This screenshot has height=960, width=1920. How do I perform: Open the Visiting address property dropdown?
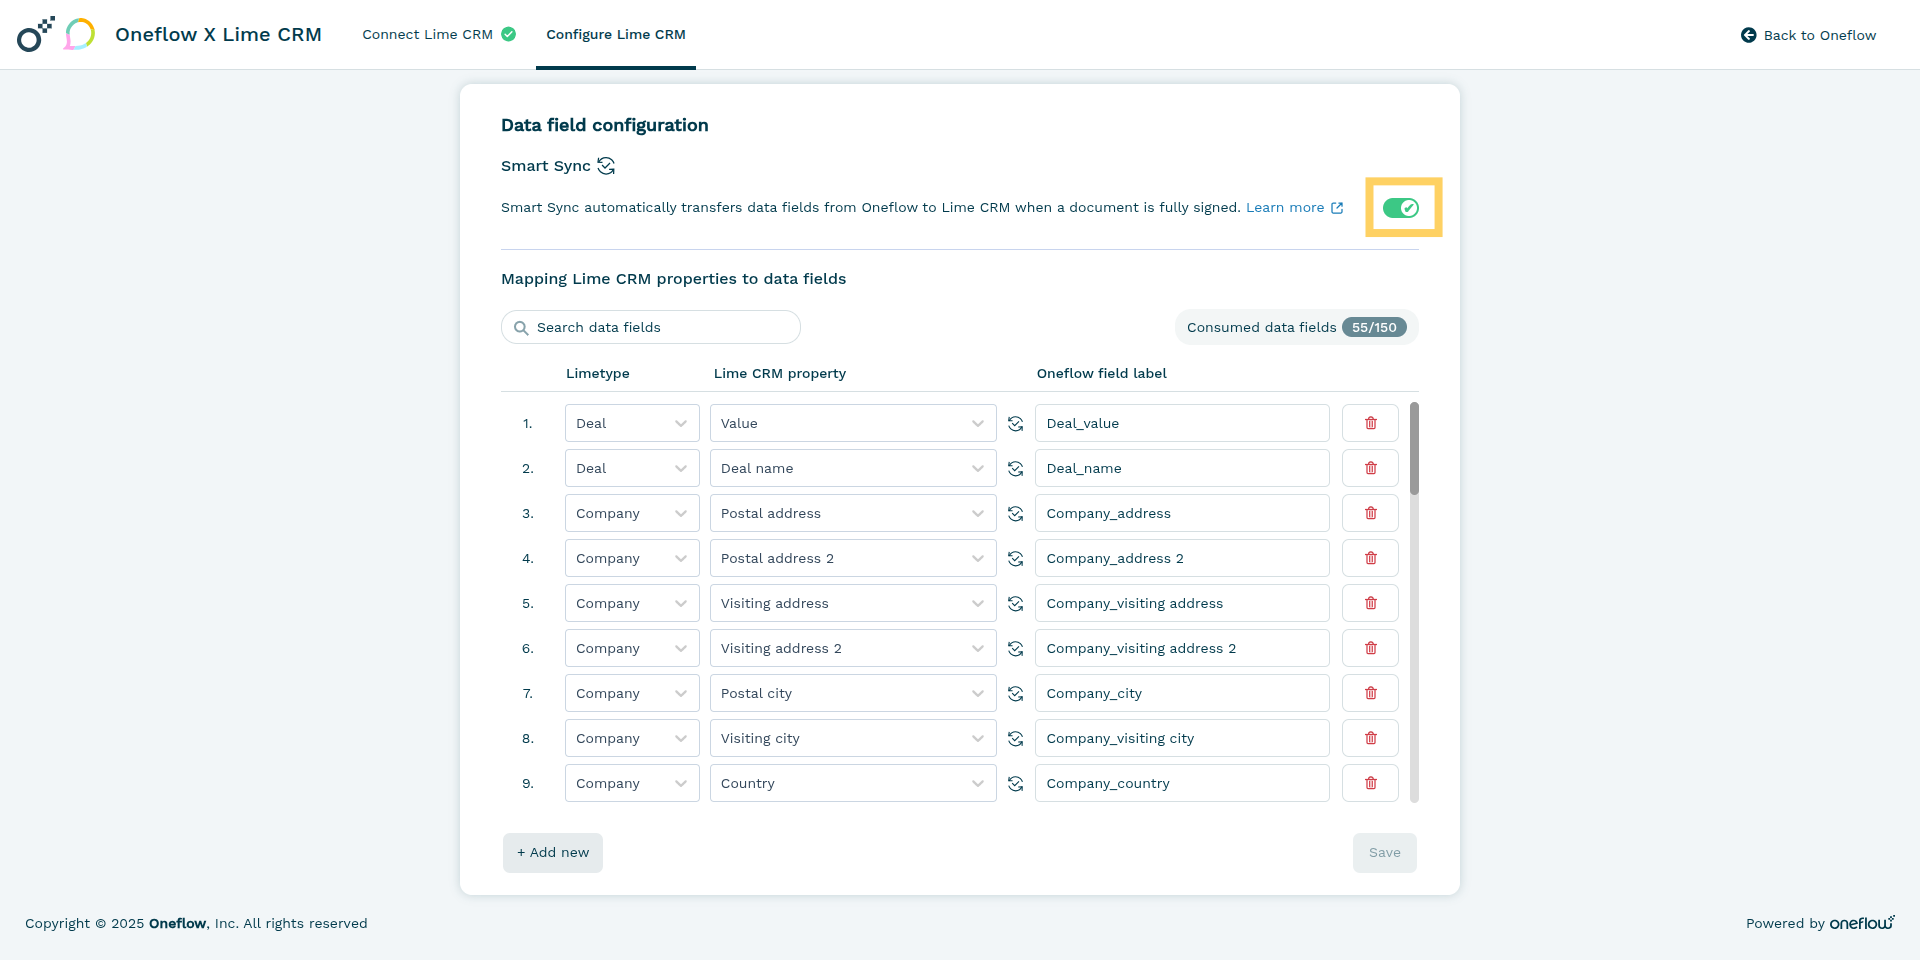tap(853, 603)
